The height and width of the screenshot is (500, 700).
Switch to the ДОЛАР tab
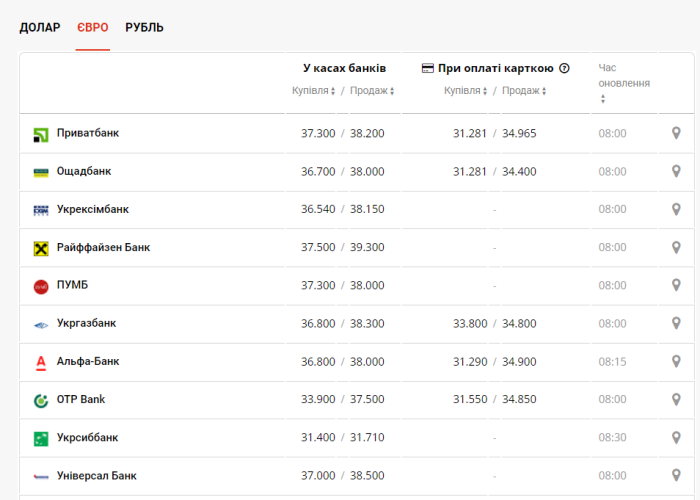40,27
